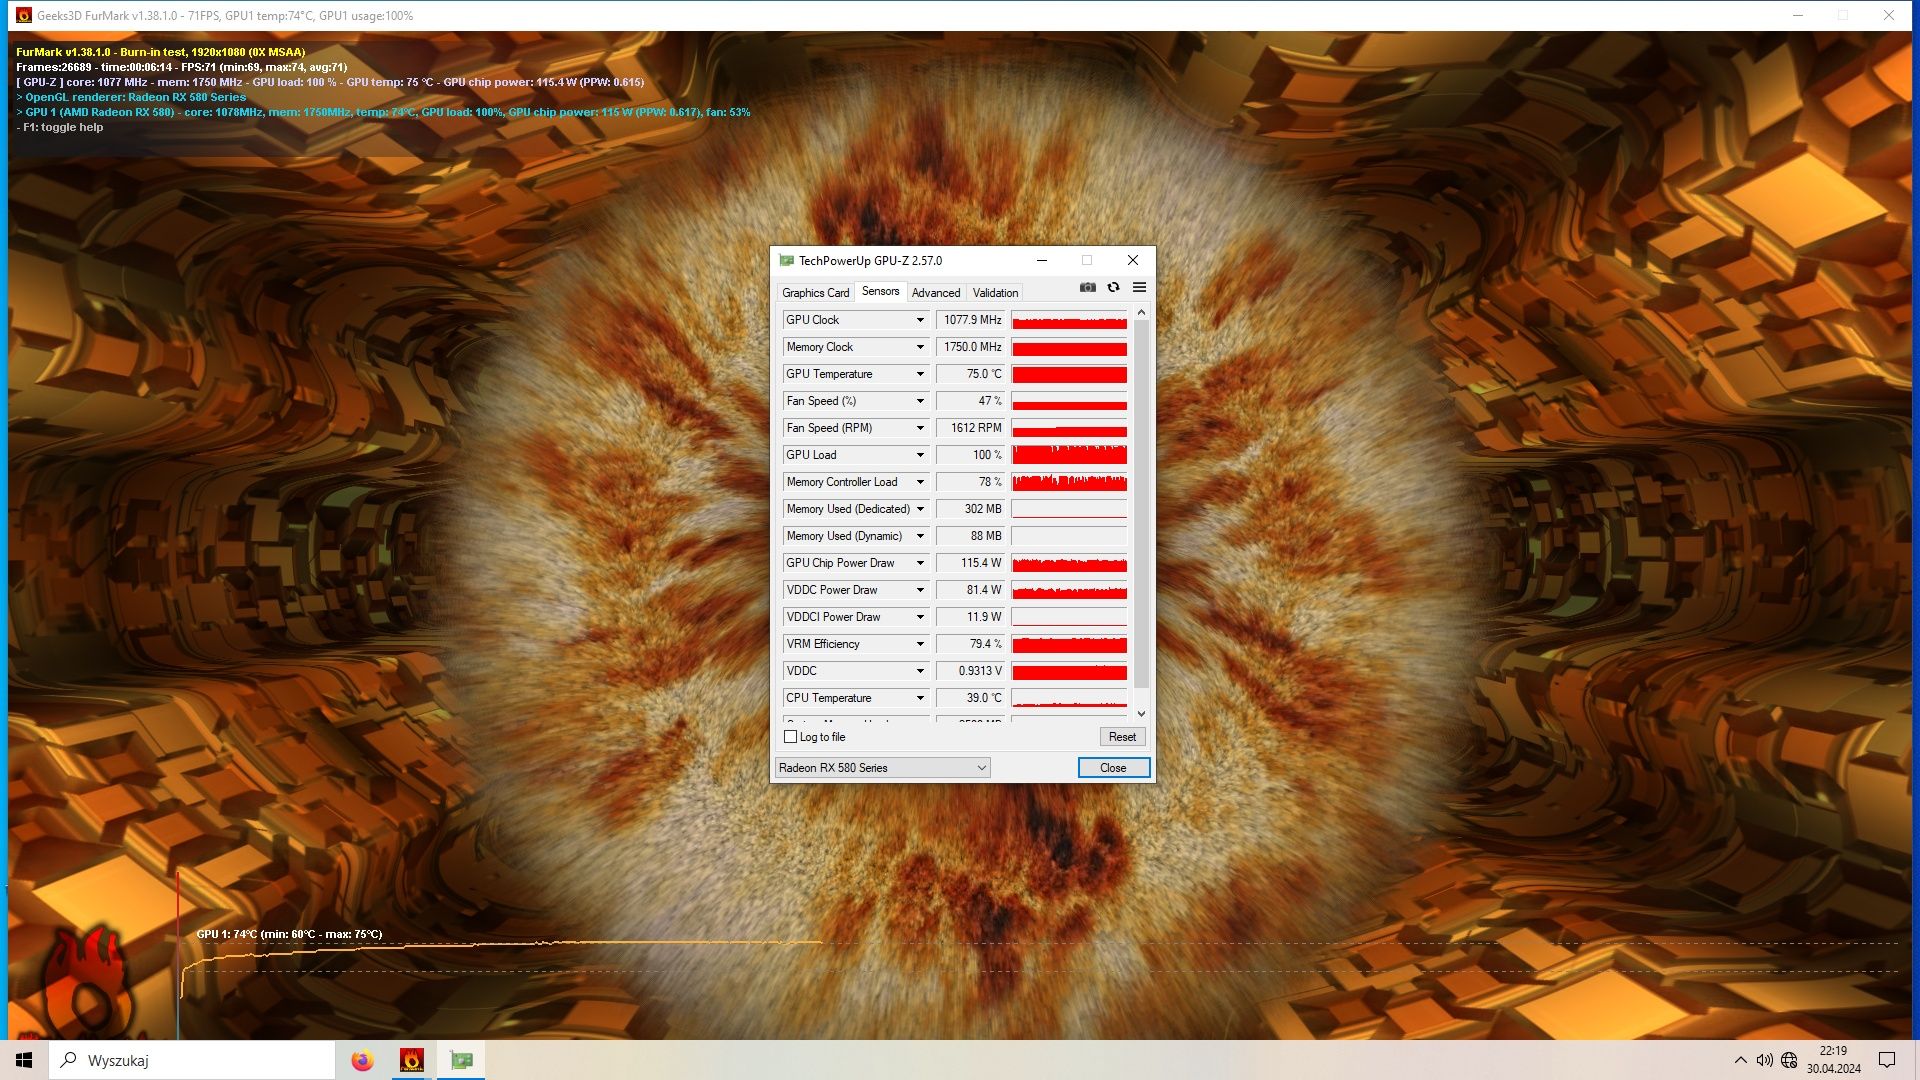This screenshot has width=1920, height=1080.
Task: Click the GPU-Z camera/screenshot icon
Action: click(1087, 287)
